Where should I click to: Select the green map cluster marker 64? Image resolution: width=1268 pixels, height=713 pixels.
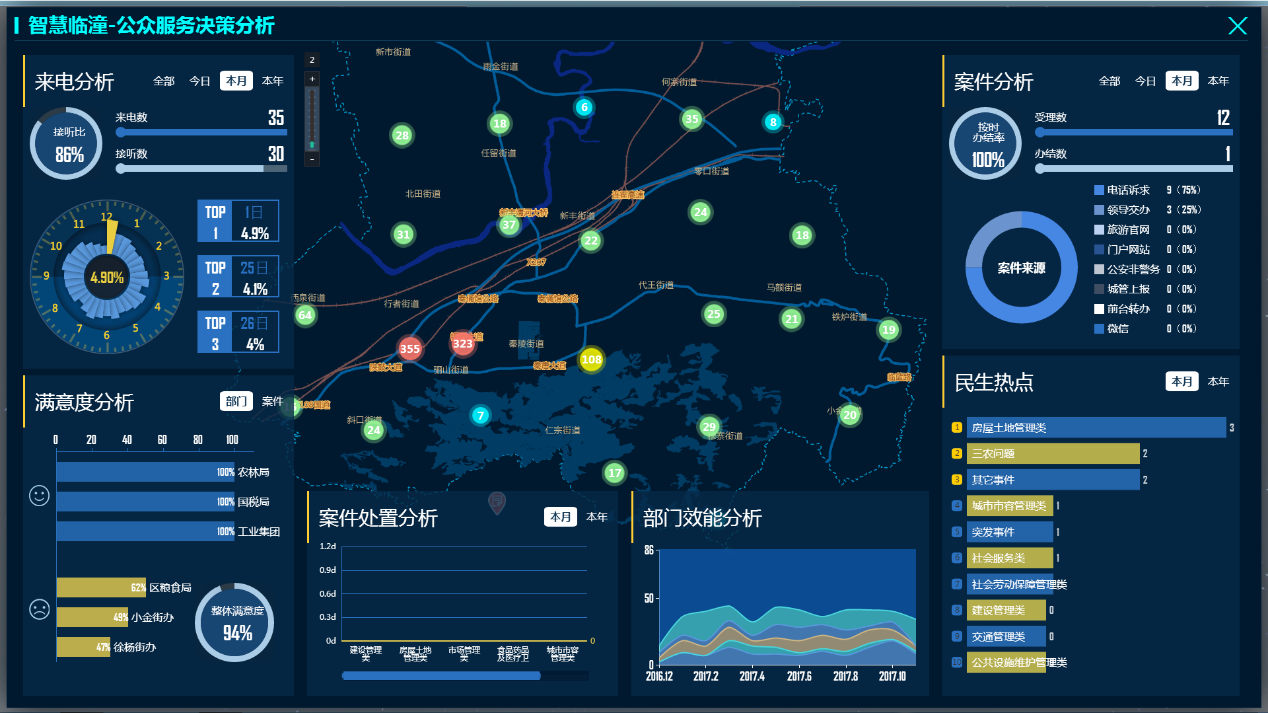click(x=305, y=315)
